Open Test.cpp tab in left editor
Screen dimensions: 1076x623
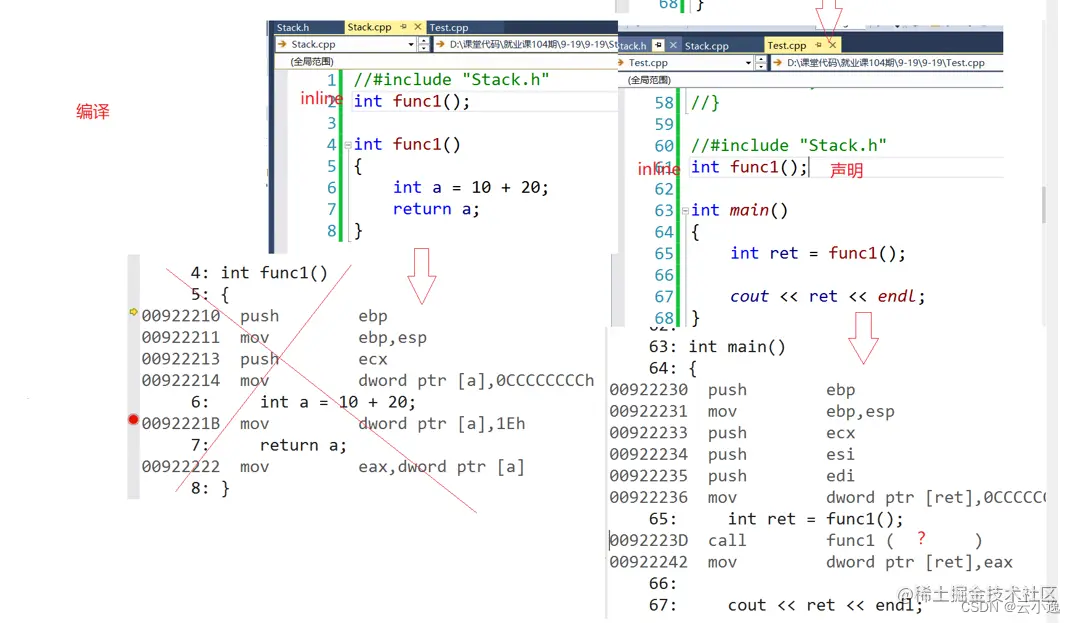449,27
